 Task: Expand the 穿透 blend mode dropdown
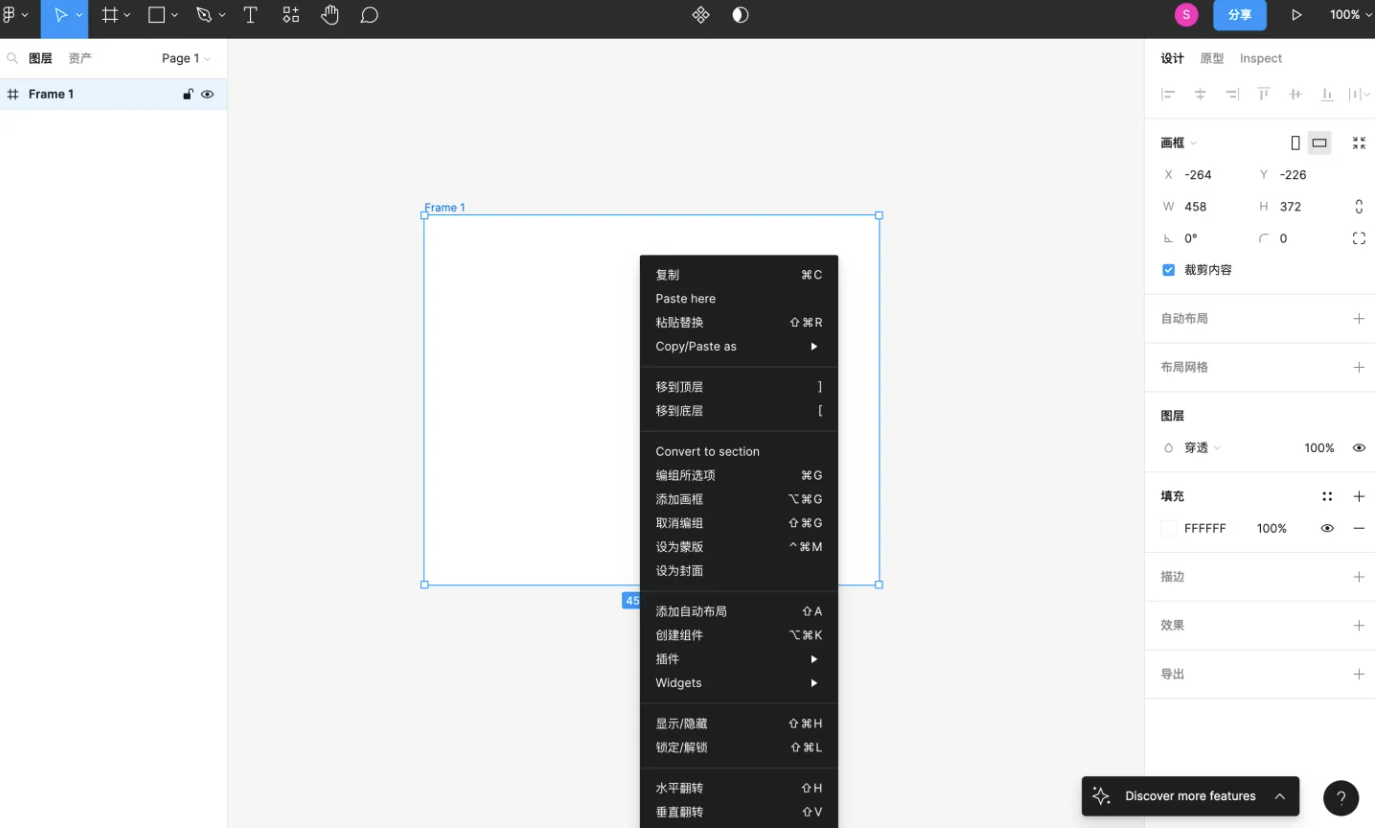coord(1202,448)
